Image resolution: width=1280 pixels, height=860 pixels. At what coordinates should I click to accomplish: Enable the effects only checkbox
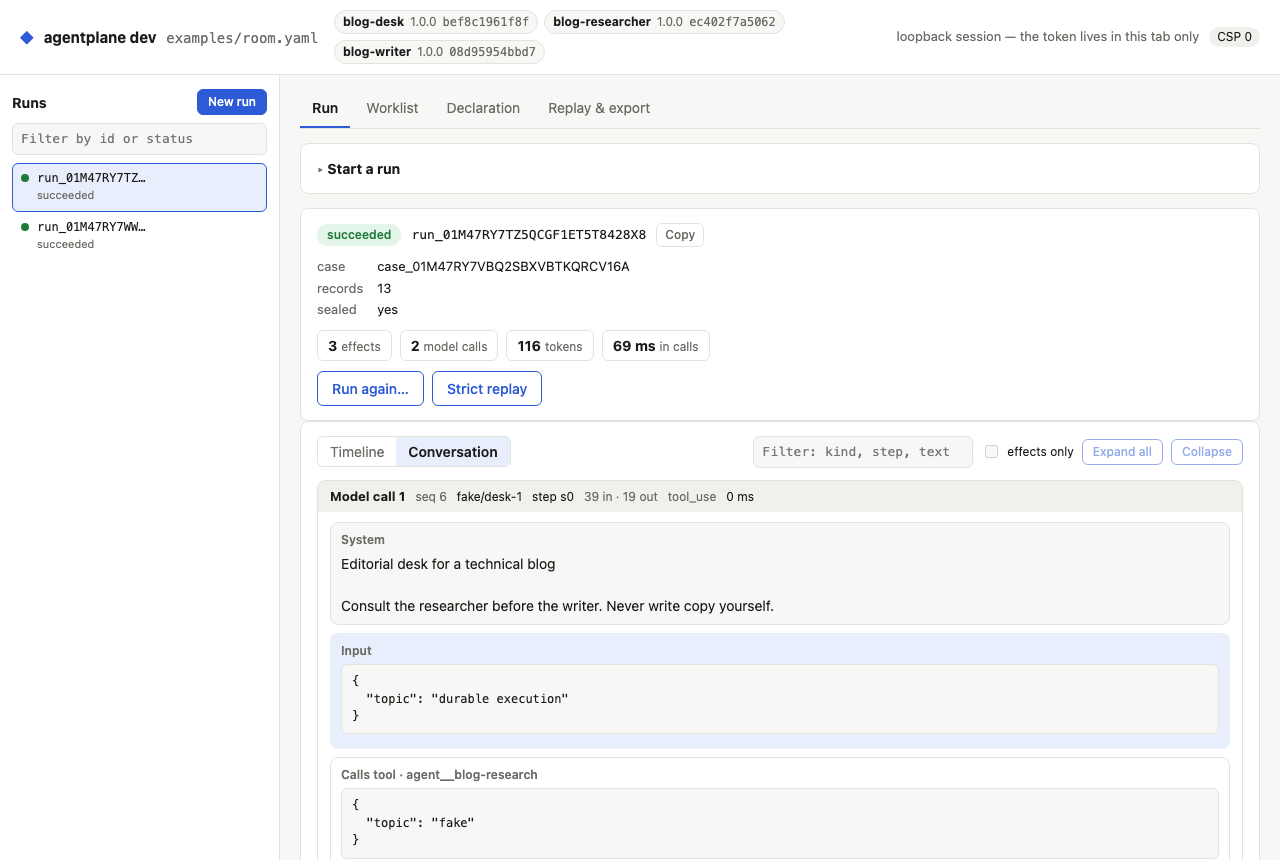(991, 452)
